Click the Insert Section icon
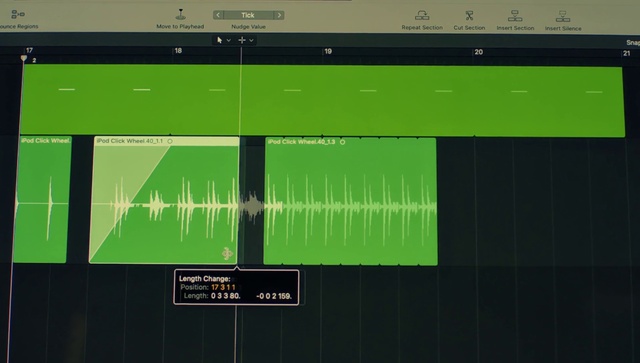The height and width of the screenshot is (363, 640). pyautogui.click(x=515, y=16)
